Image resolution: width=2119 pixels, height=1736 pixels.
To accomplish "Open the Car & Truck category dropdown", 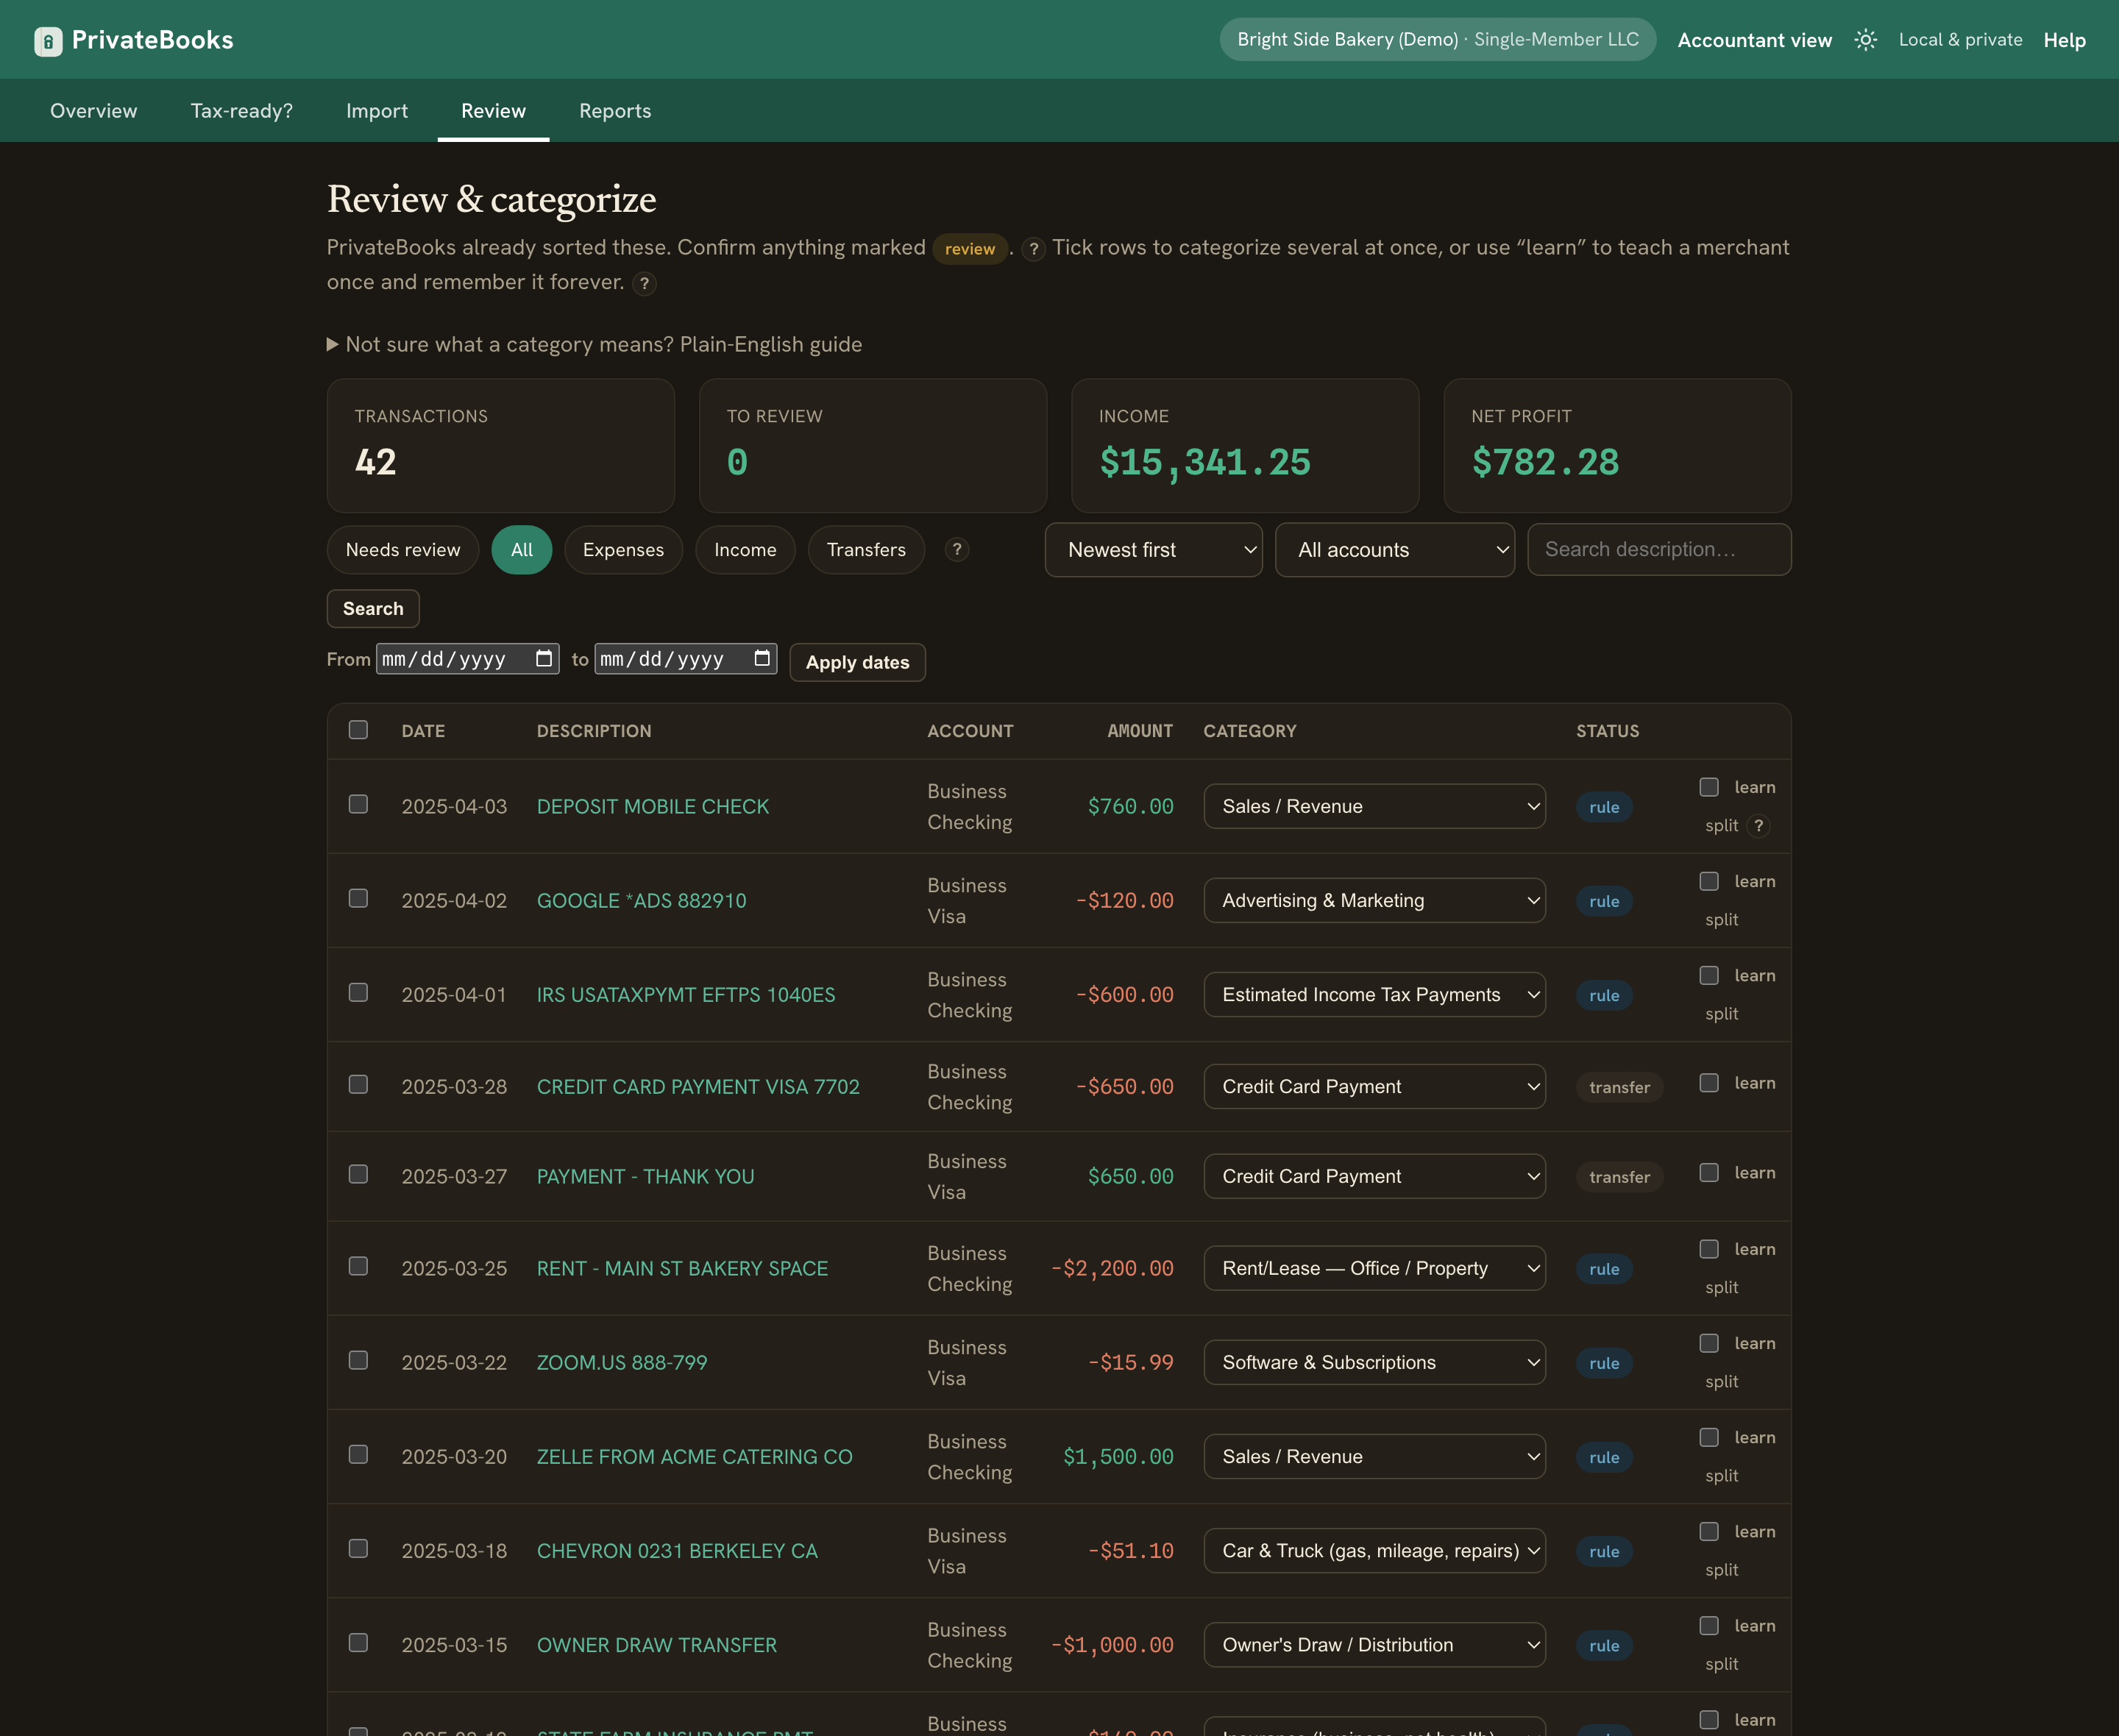I will [1374, 1551].
